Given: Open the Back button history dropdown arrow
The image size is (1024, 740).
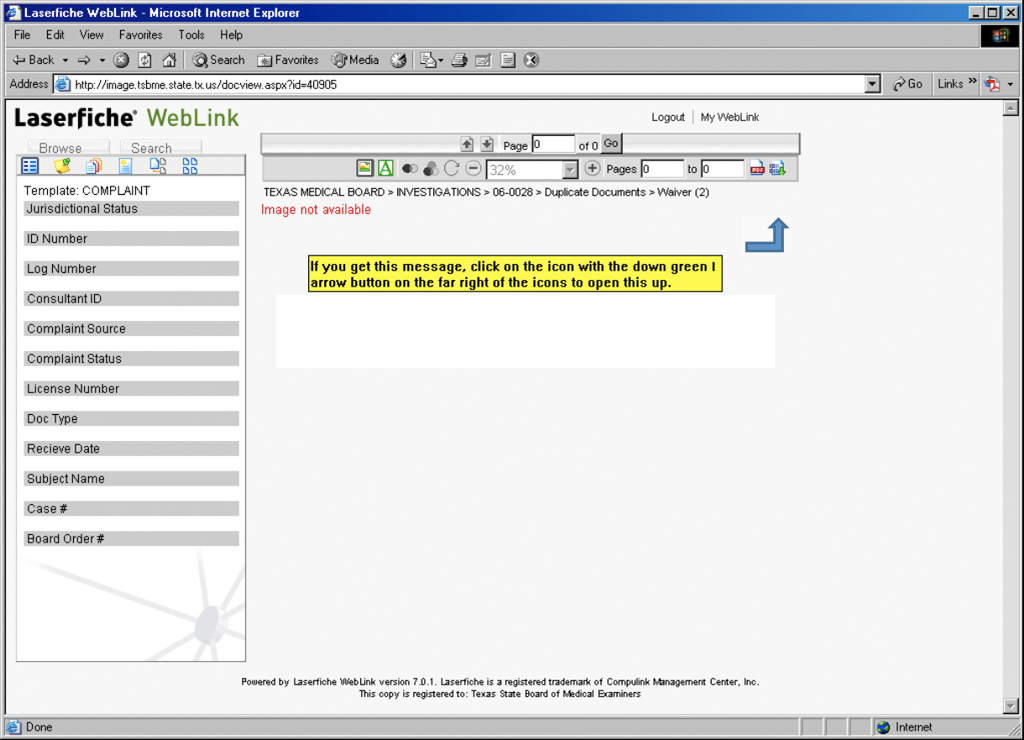Looking at the screenshot, I should pyautogui.click(x=66, y=60).
